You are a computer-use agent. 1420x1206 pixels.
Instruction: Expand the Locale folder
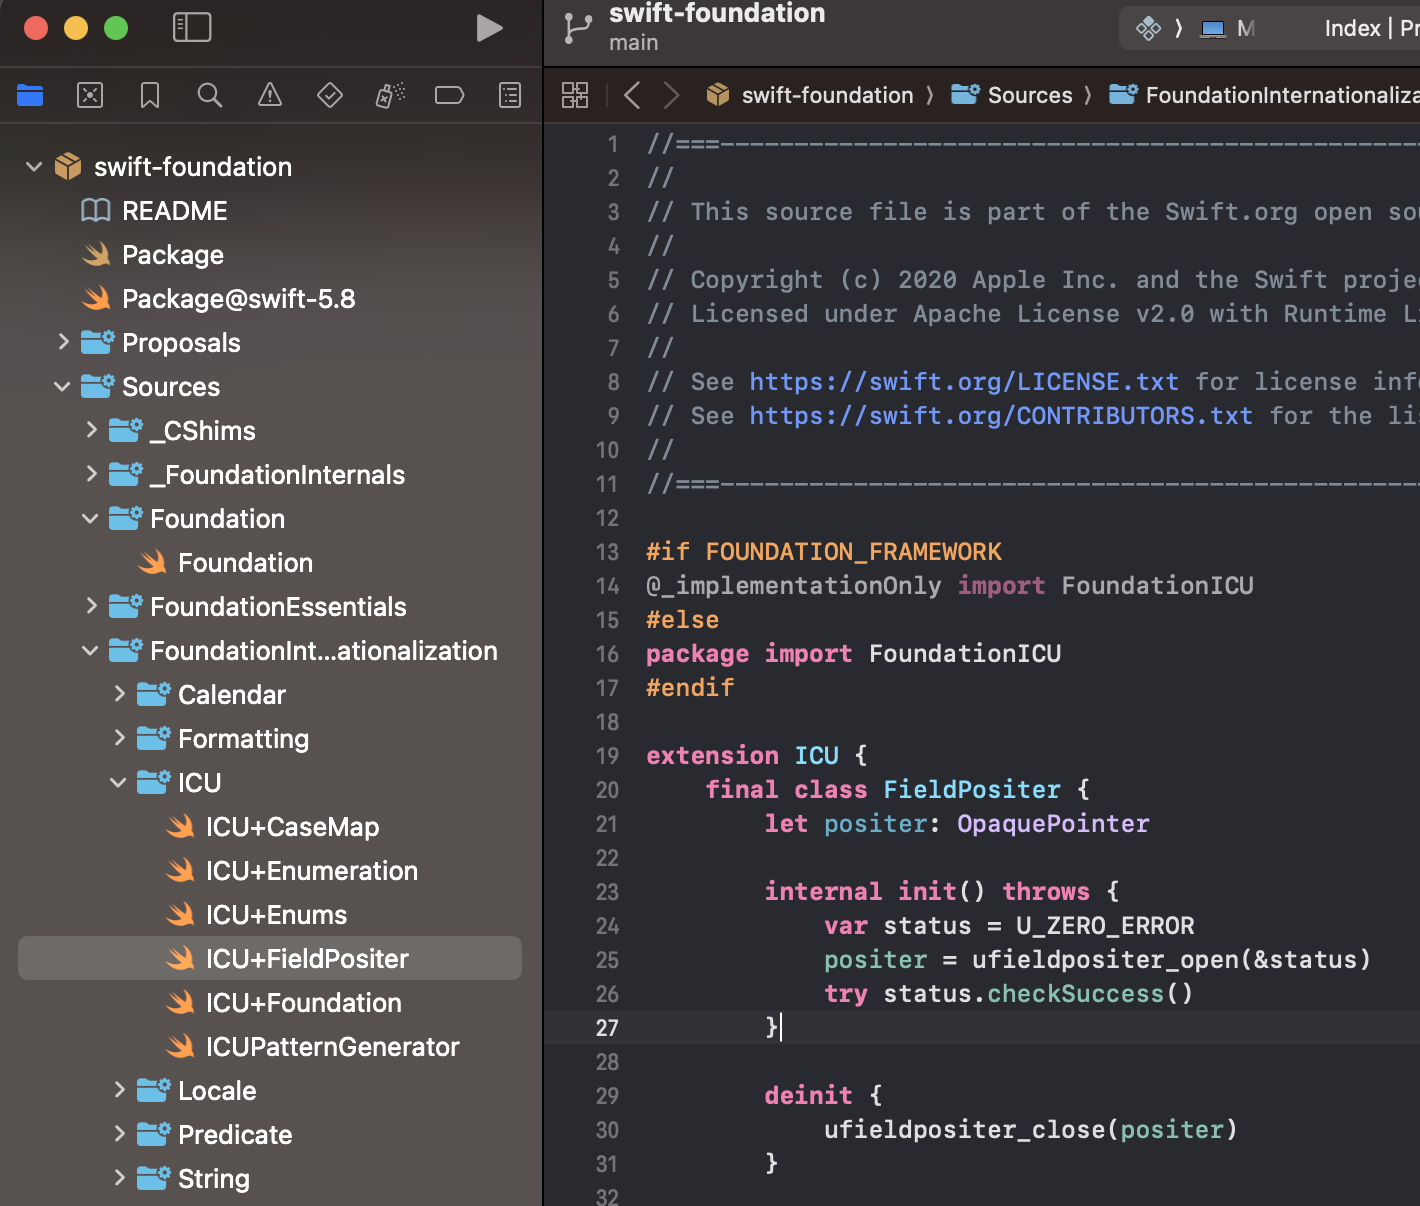pos(118,1091)
